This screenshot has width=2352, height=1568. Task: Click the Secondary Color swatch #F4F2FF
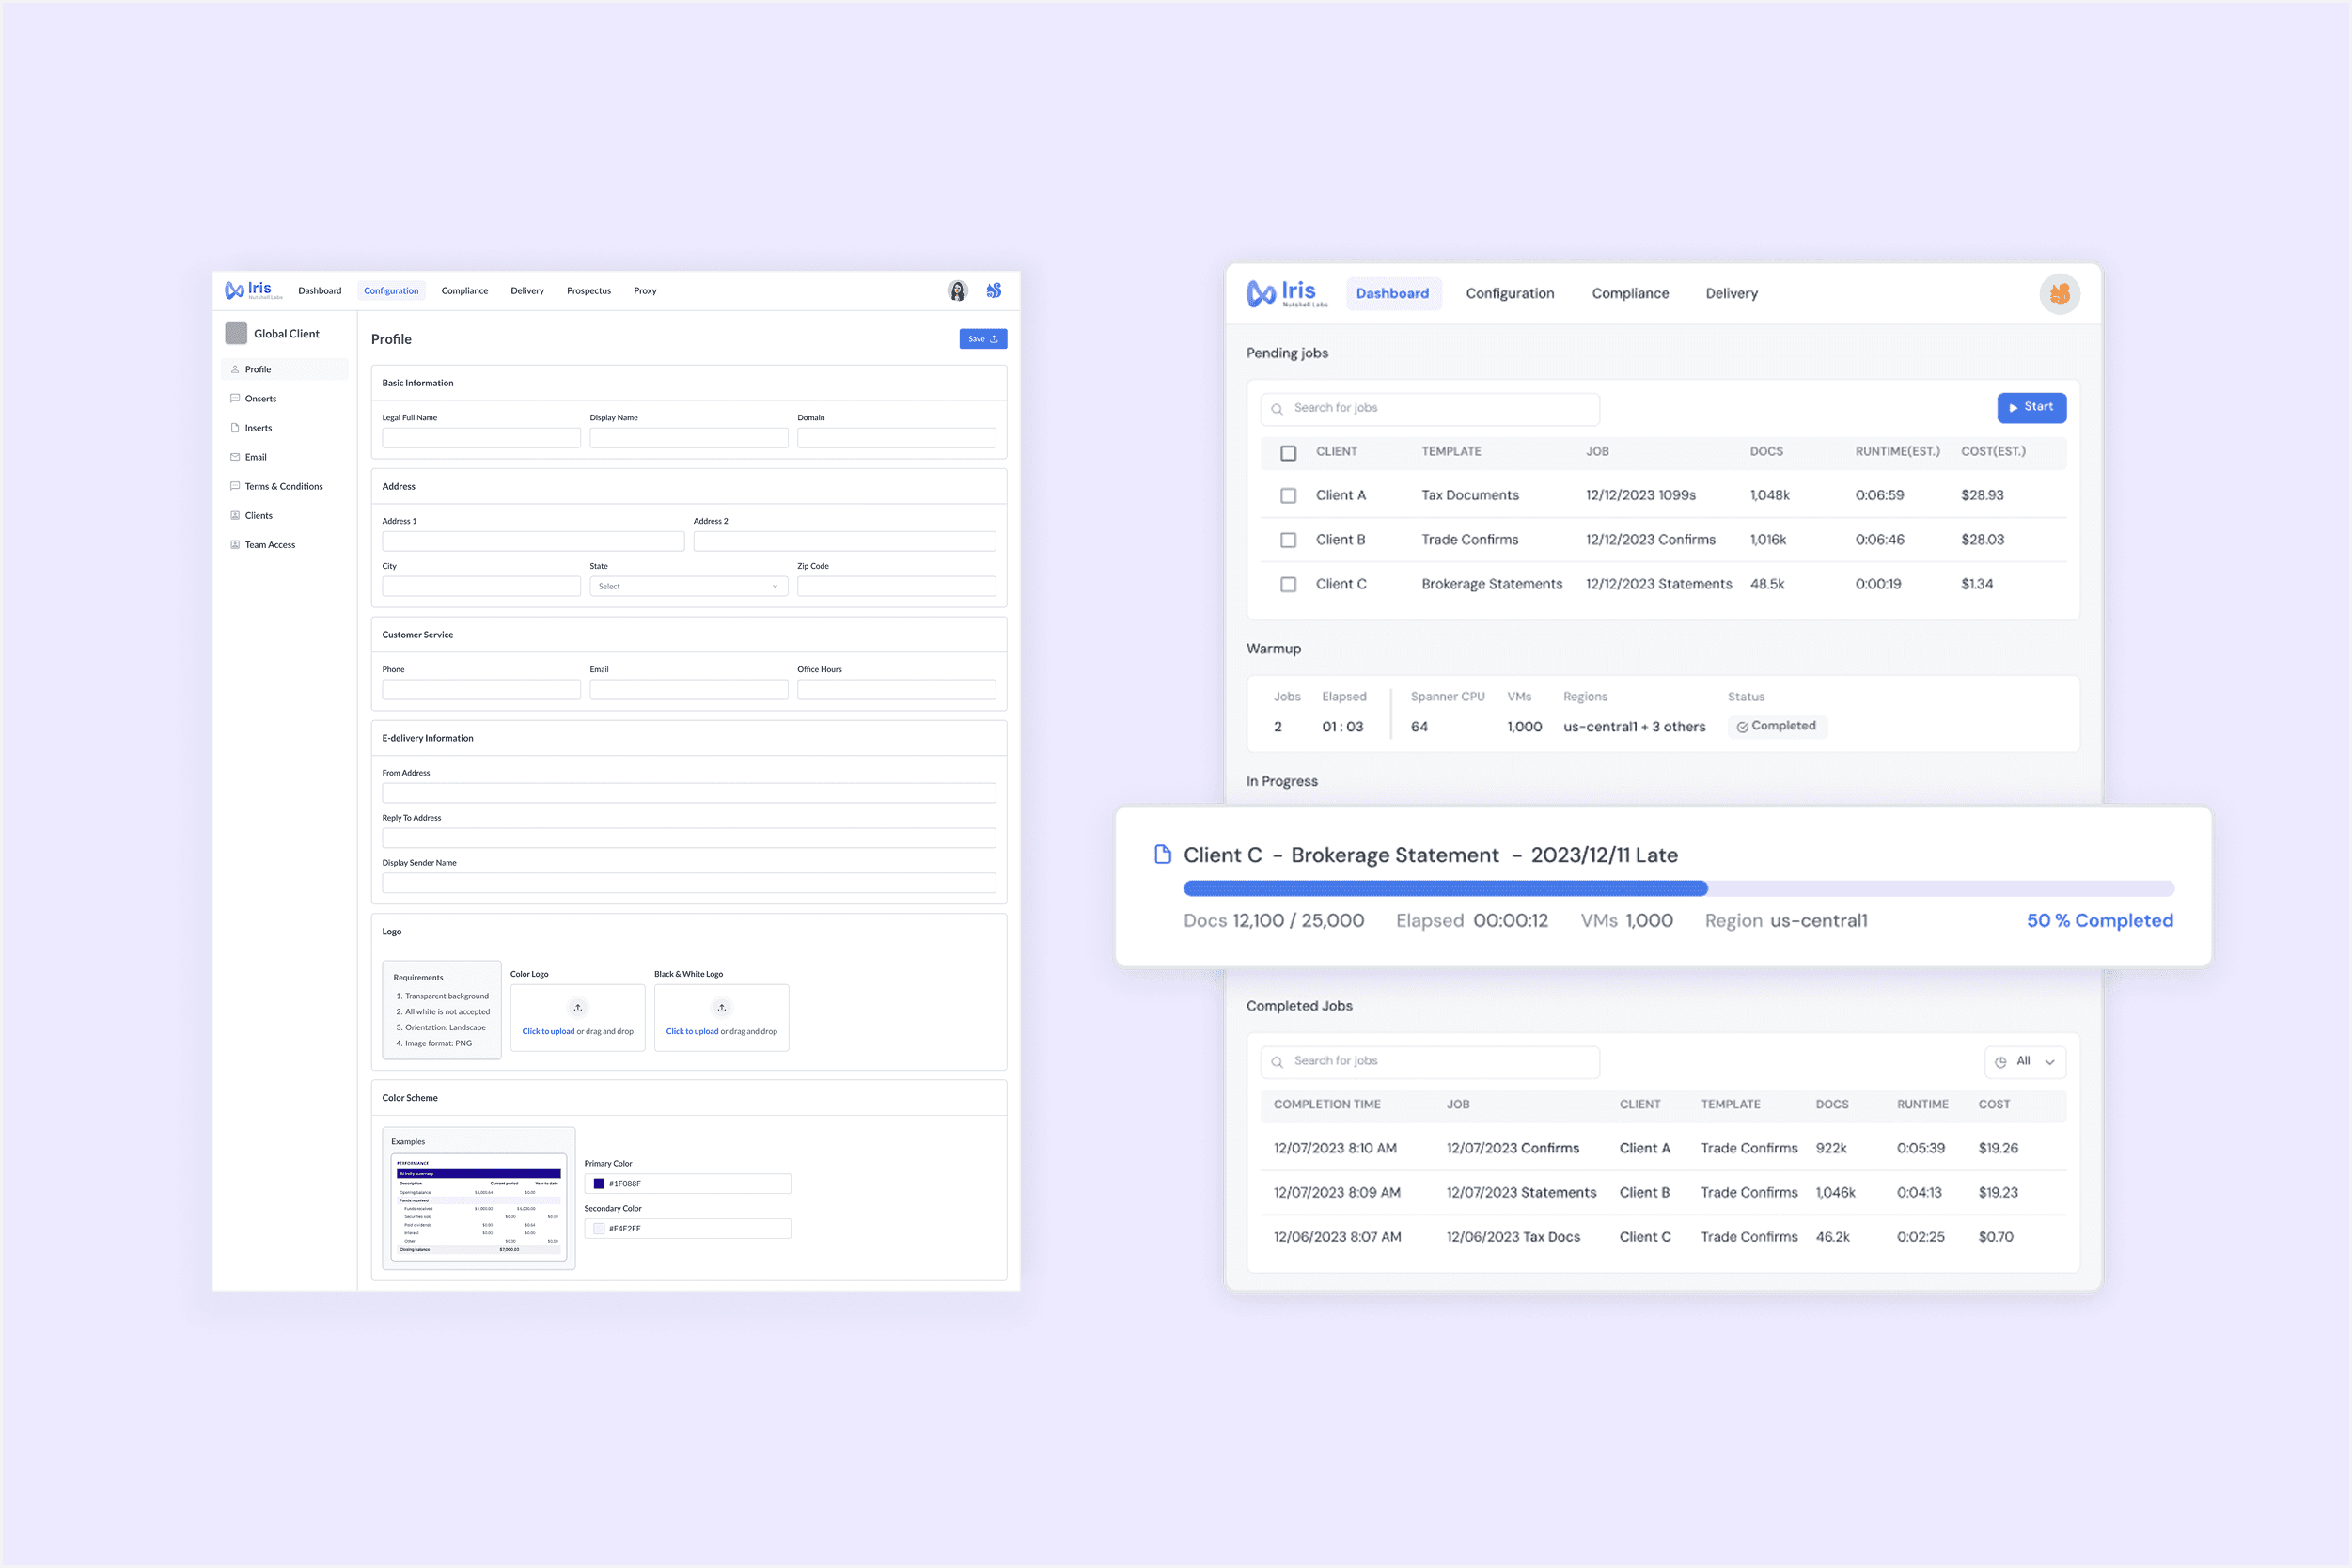pos(599,1229)
